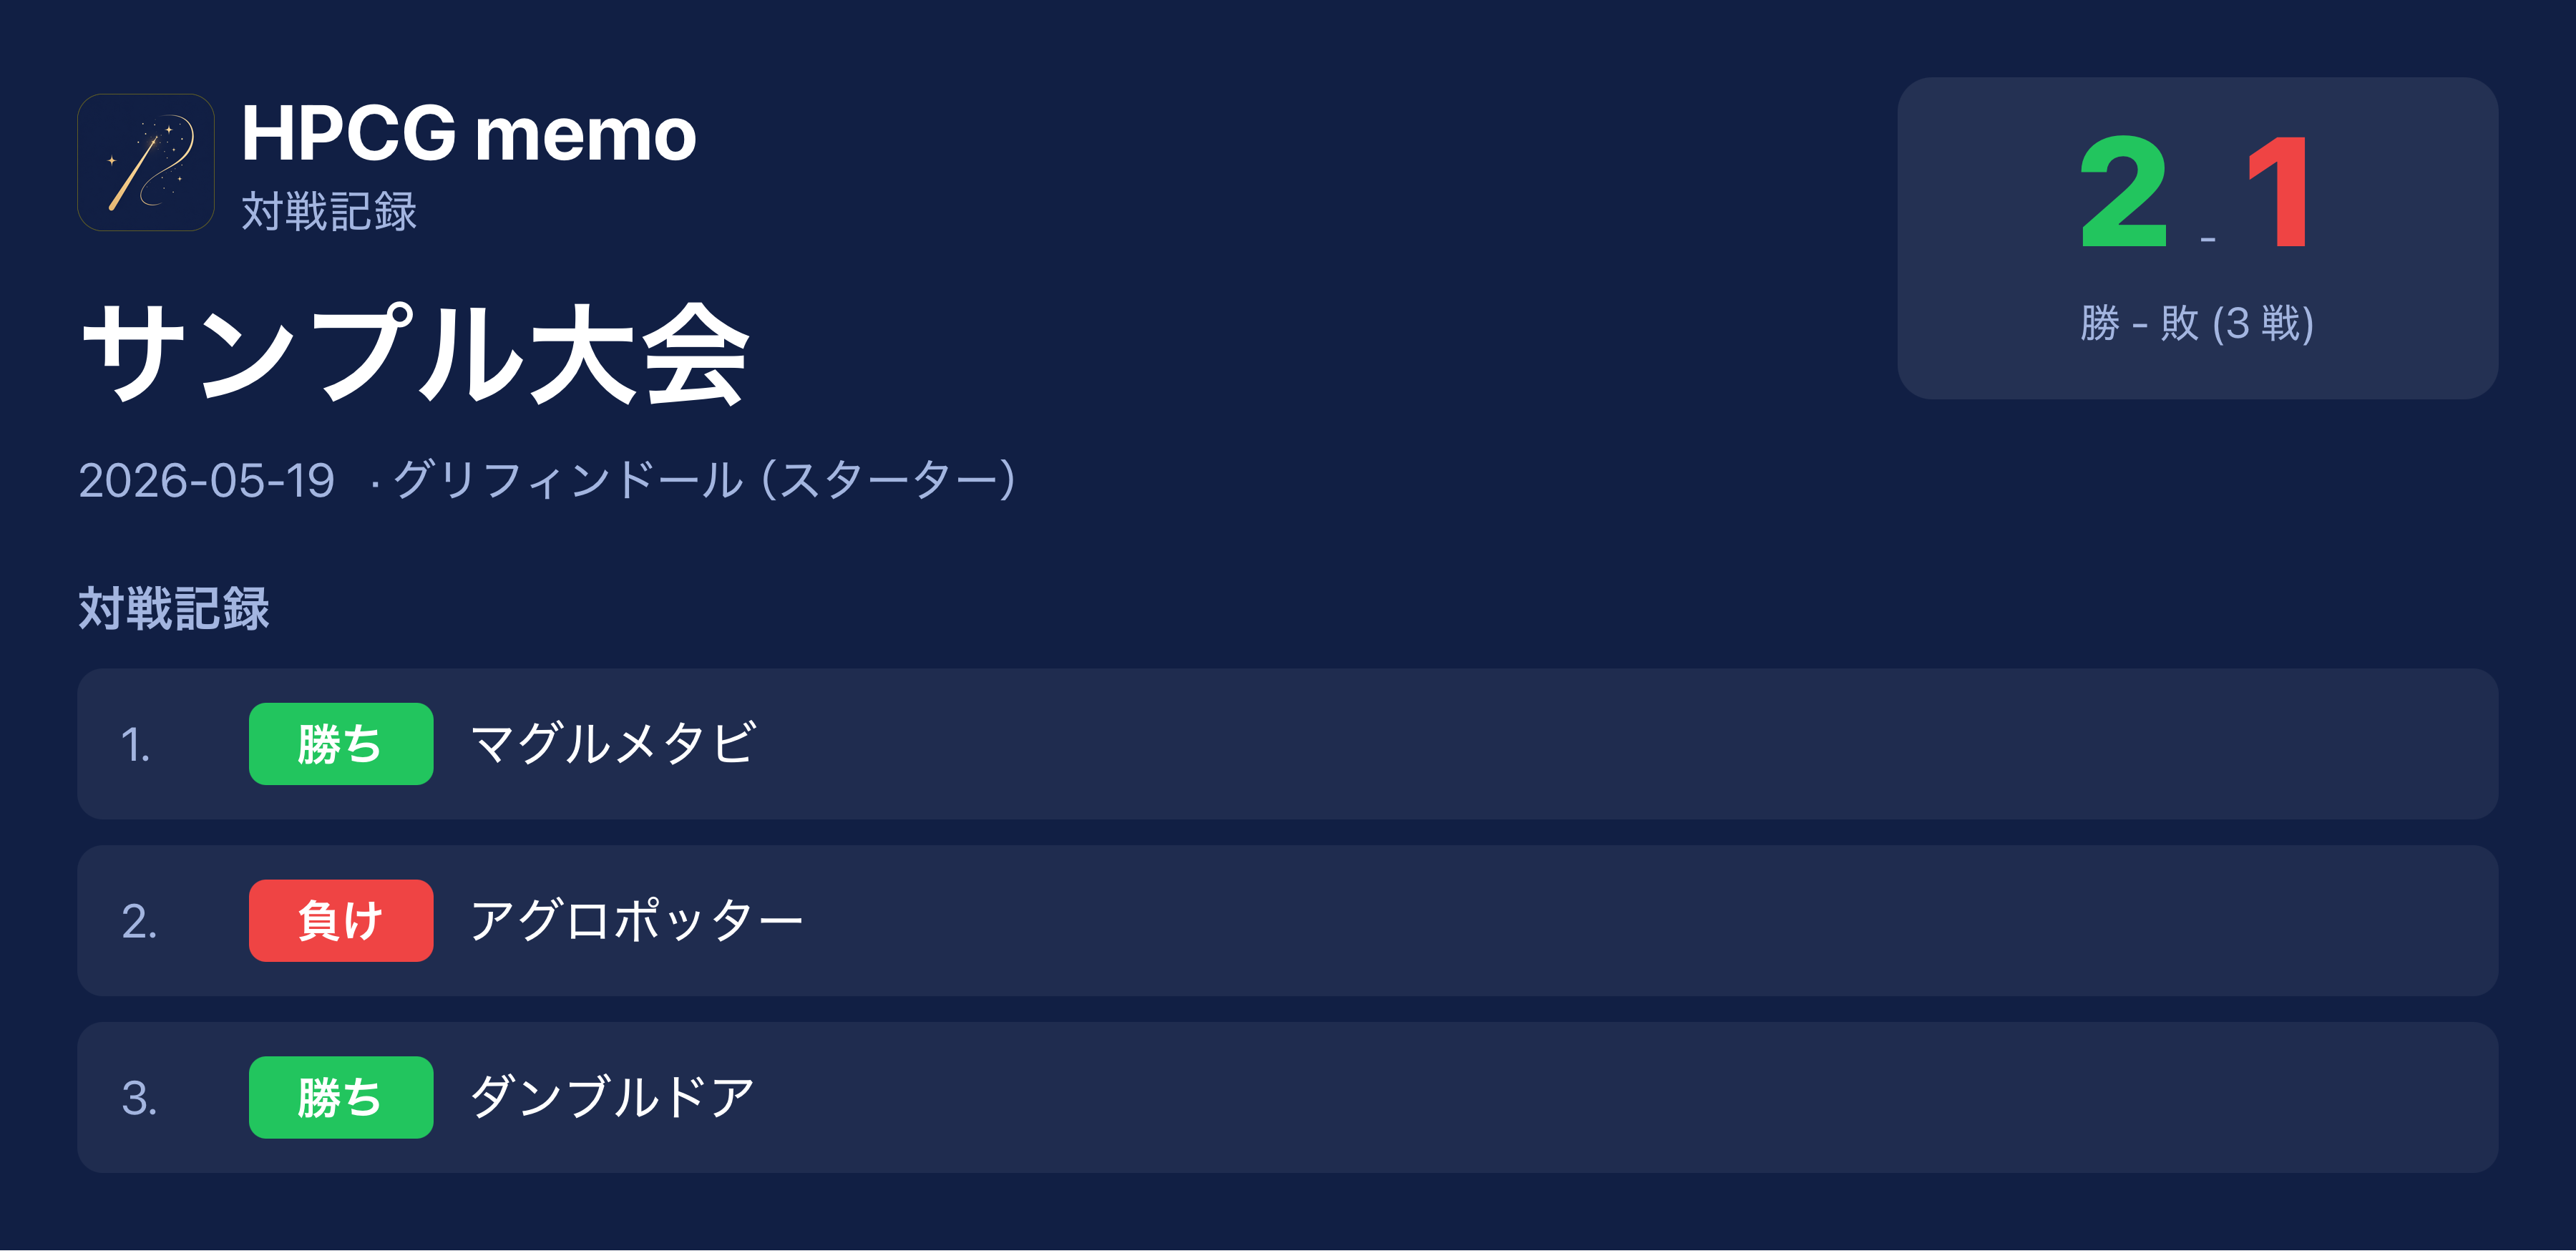Click the HPCG memo wand app icon

pyautogui.click(x=146, y=163)
